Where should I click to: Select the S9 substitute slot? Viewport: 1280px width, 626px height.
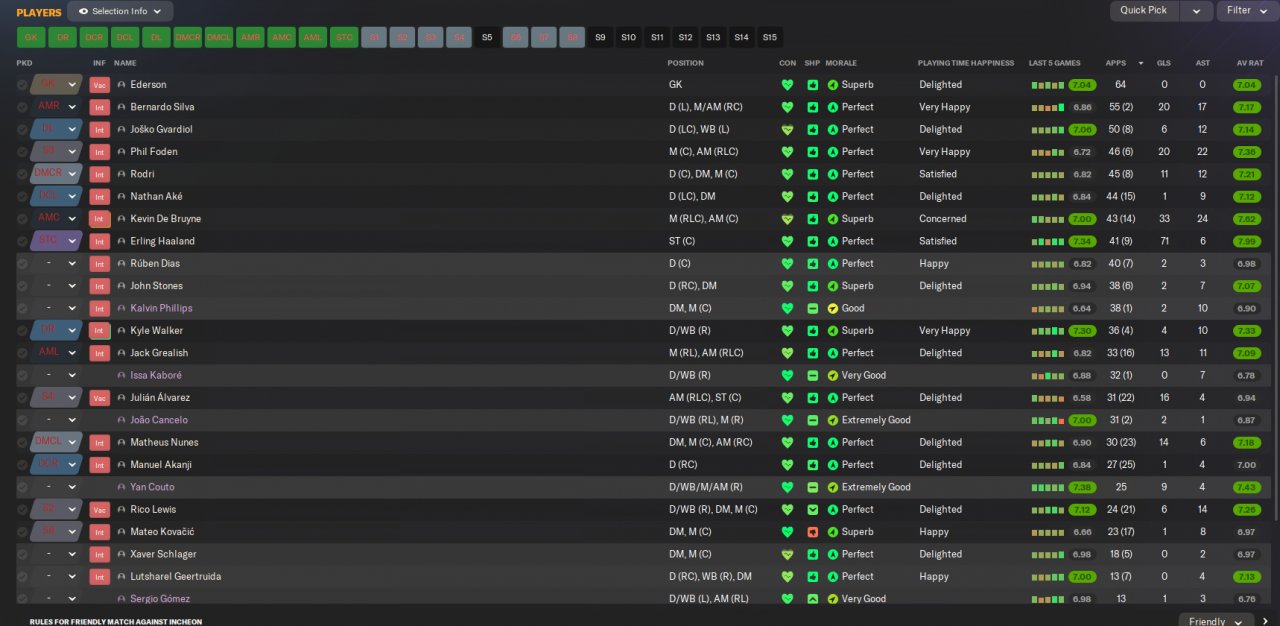click(600, 37)
